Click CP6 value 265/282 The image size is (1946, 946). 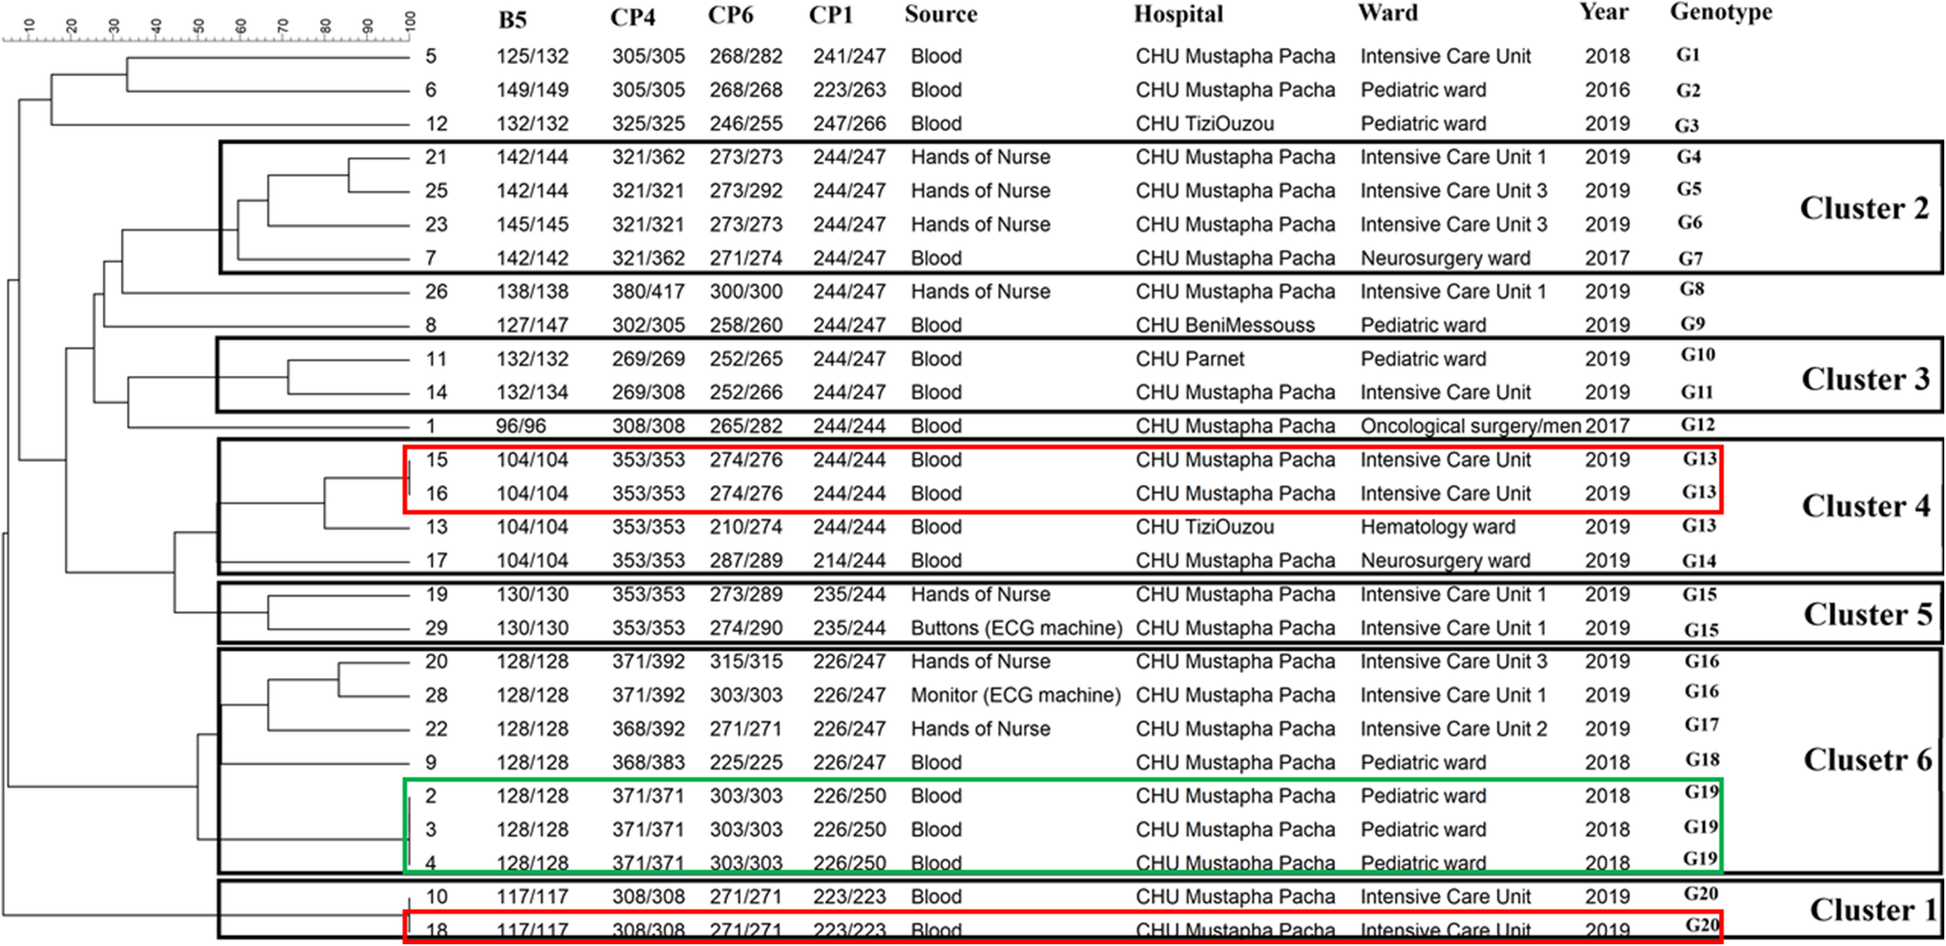pos(746,427)
